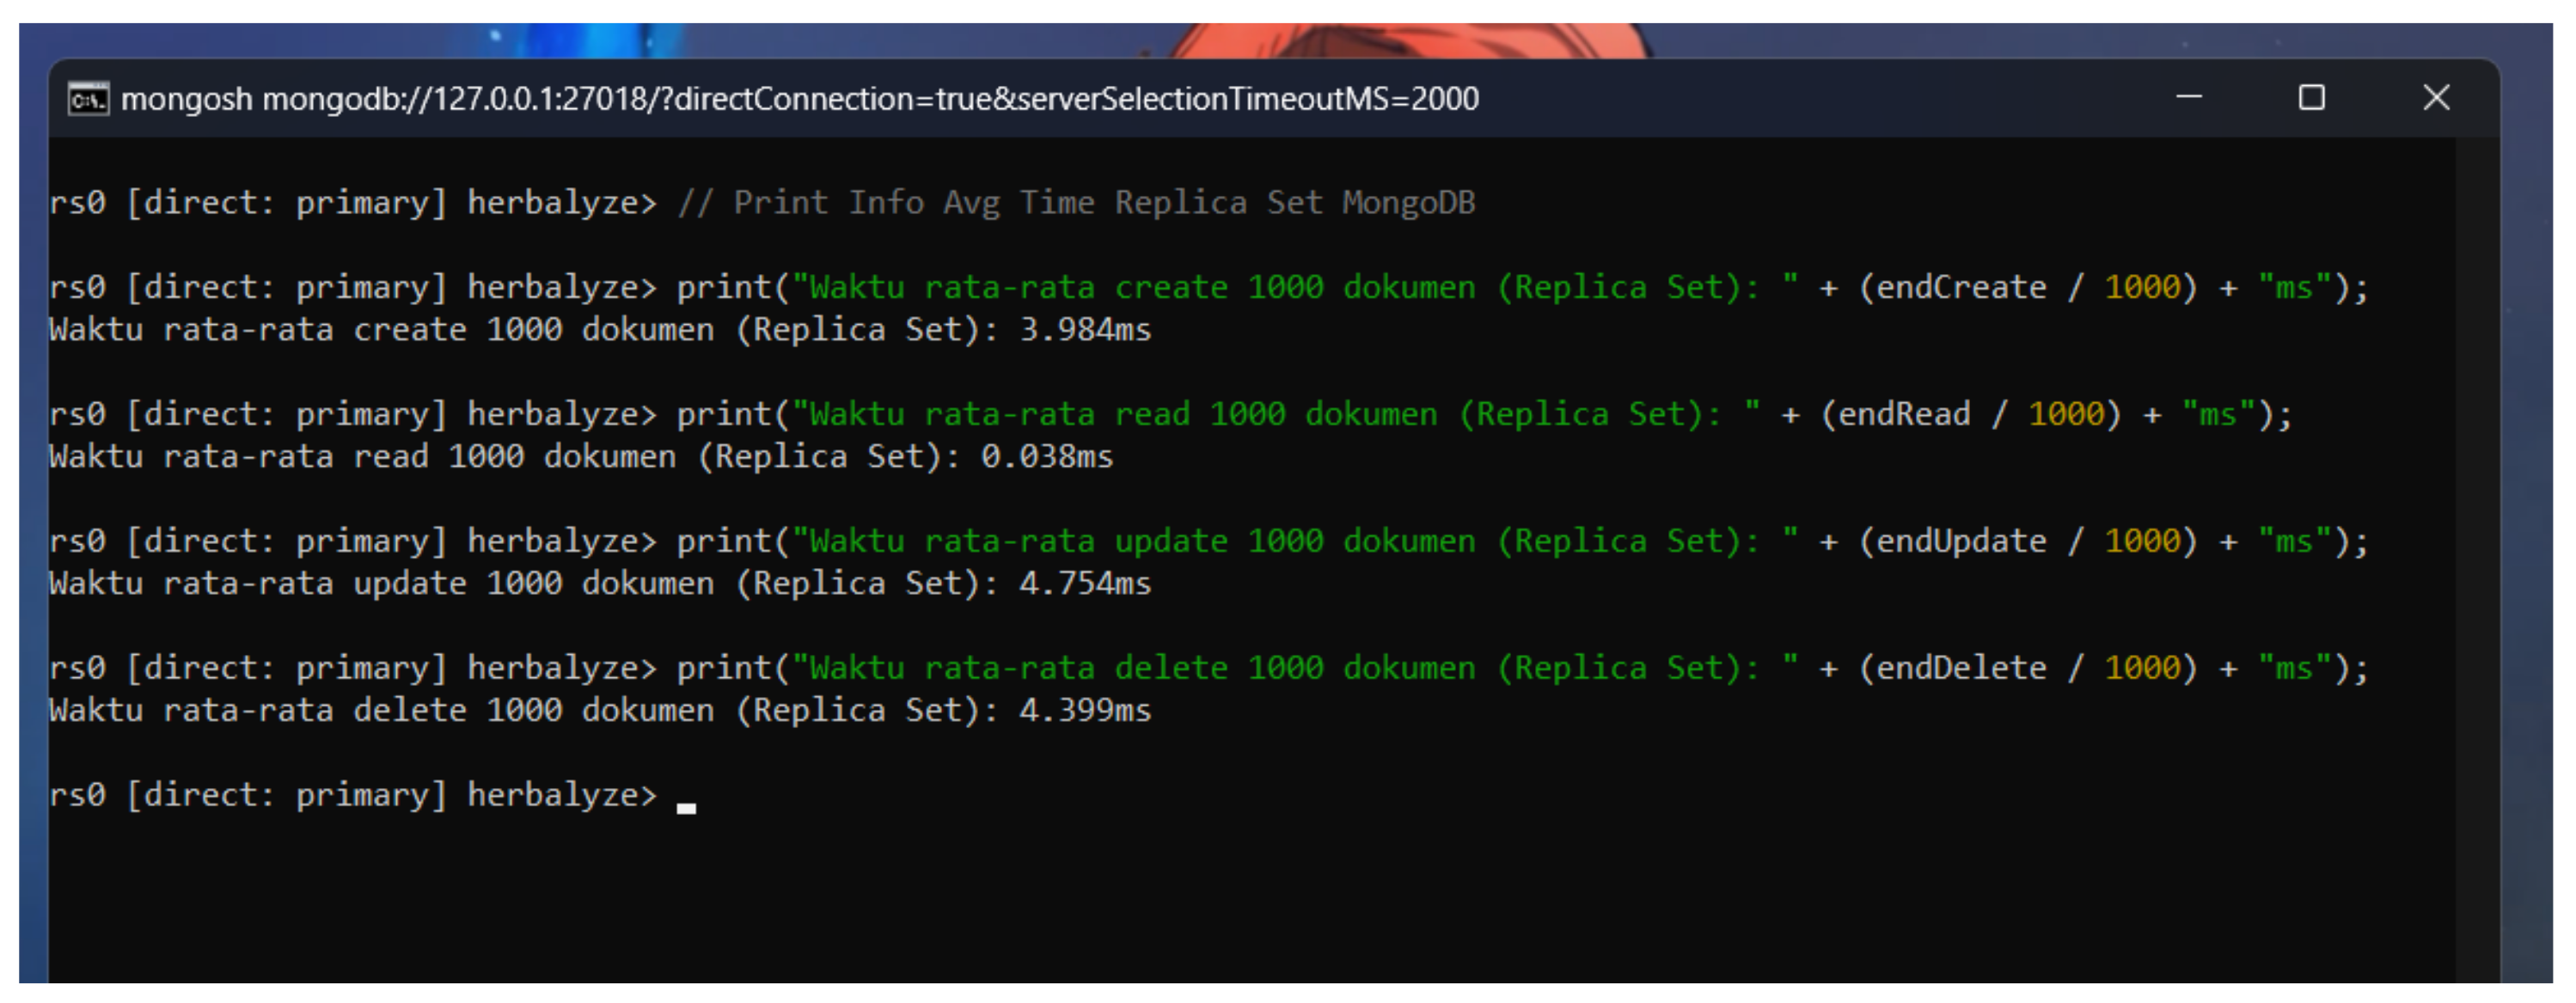Screen dimensions: 2576x1003
Task: Click the empty terminal area below the prompt
Action: tap(1200, 900)
